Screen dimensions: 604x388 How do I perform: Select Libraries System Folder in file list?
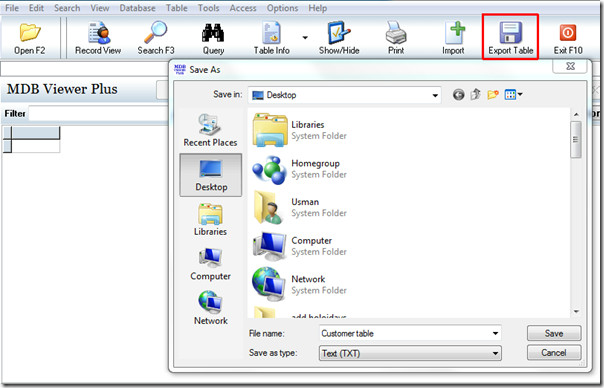tap(300, 130)
